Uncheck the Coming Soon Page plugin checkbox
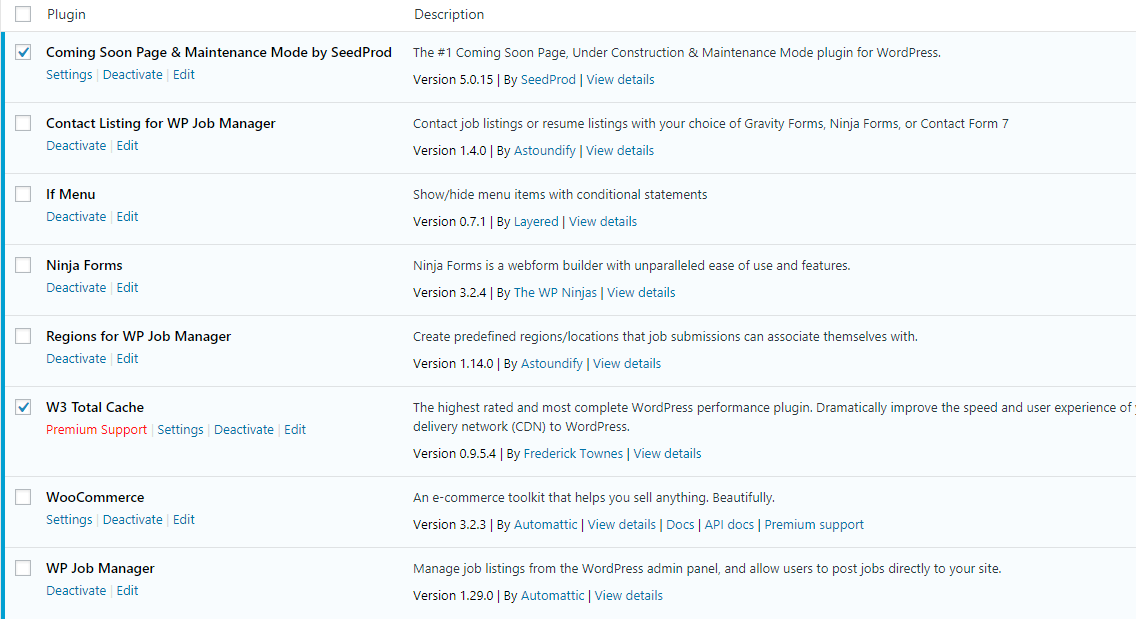The width and height of the screenshot is (1136, 619). tap(23, 52)
